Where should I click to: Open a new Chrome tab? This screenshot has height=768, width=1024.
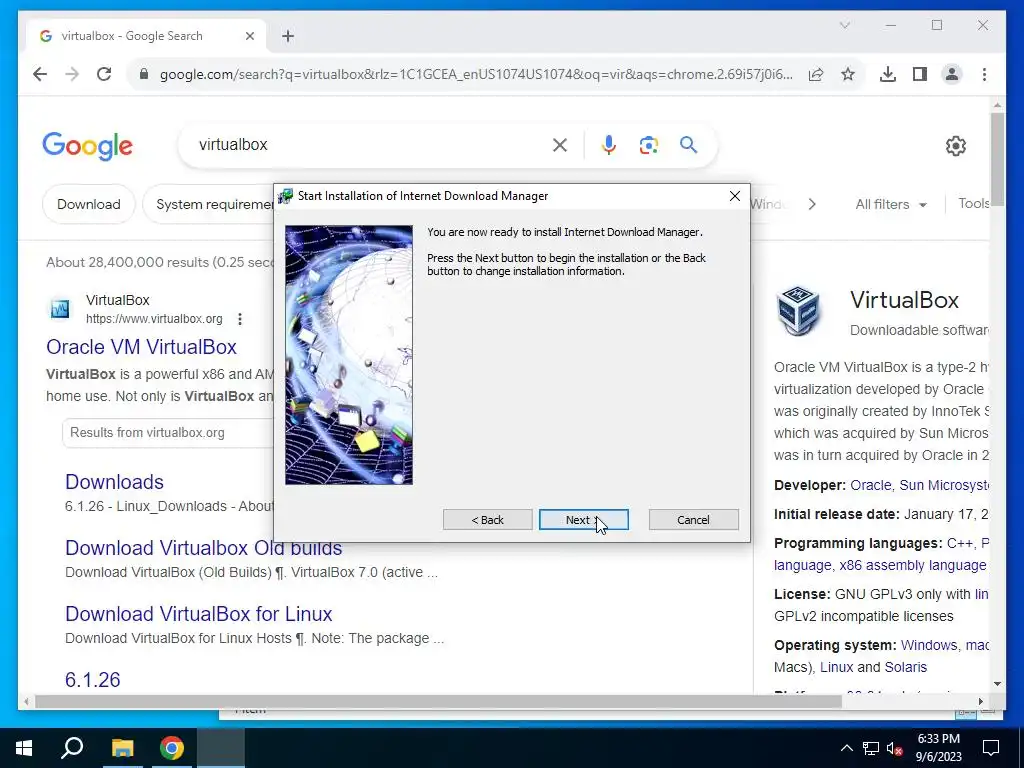click(x=288, y=36)
